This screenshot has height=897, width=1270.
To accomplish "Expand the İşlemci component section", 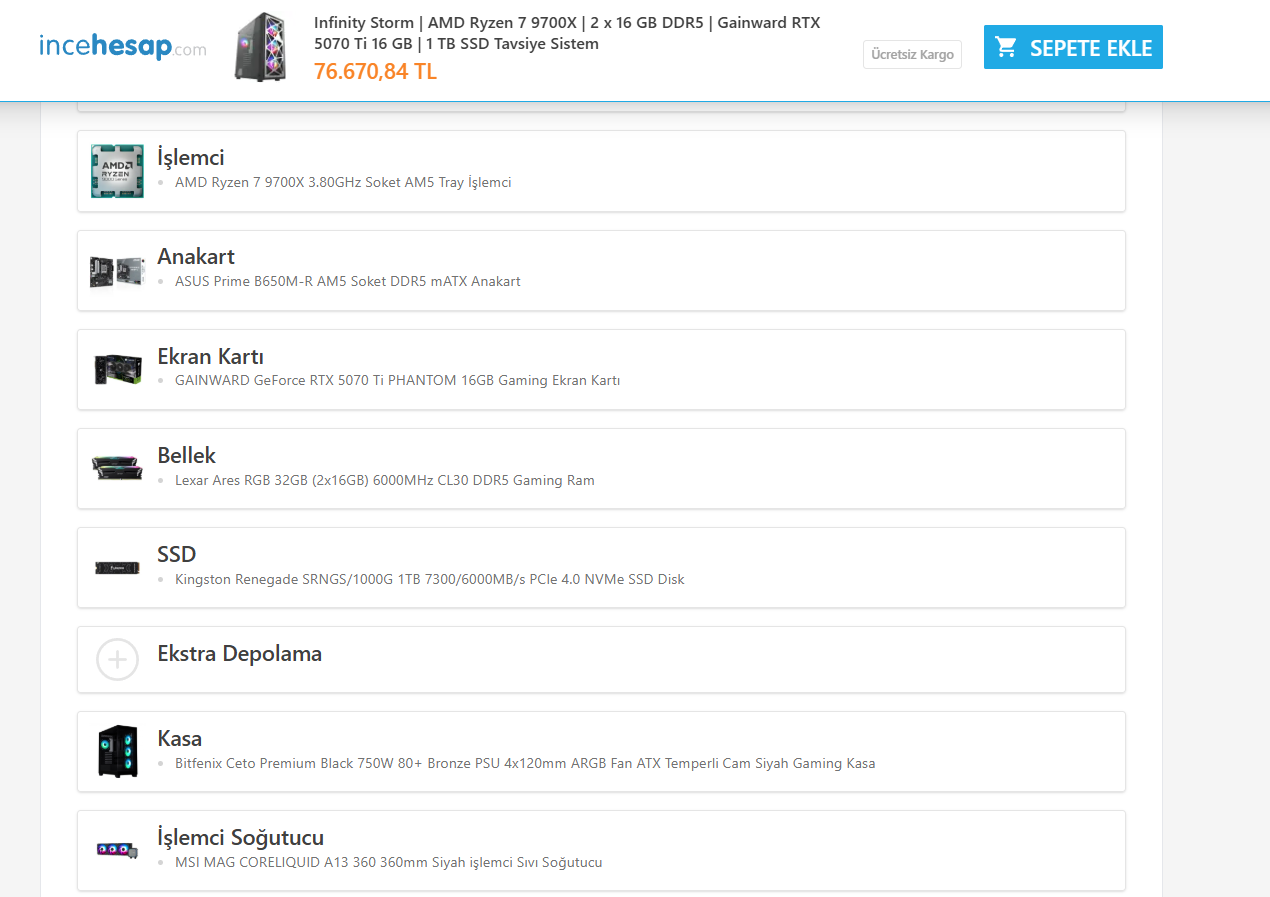I will point(191,157).
